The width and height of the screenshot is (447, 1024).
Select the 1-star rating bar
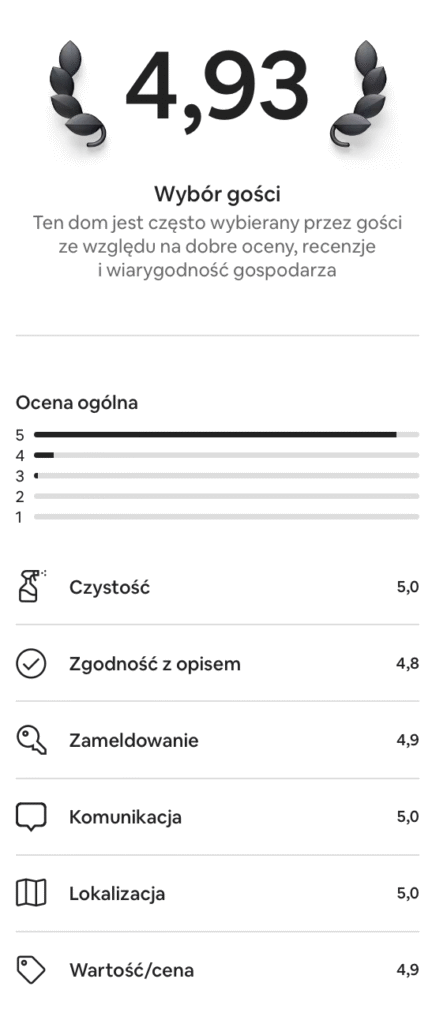(227, 517)
